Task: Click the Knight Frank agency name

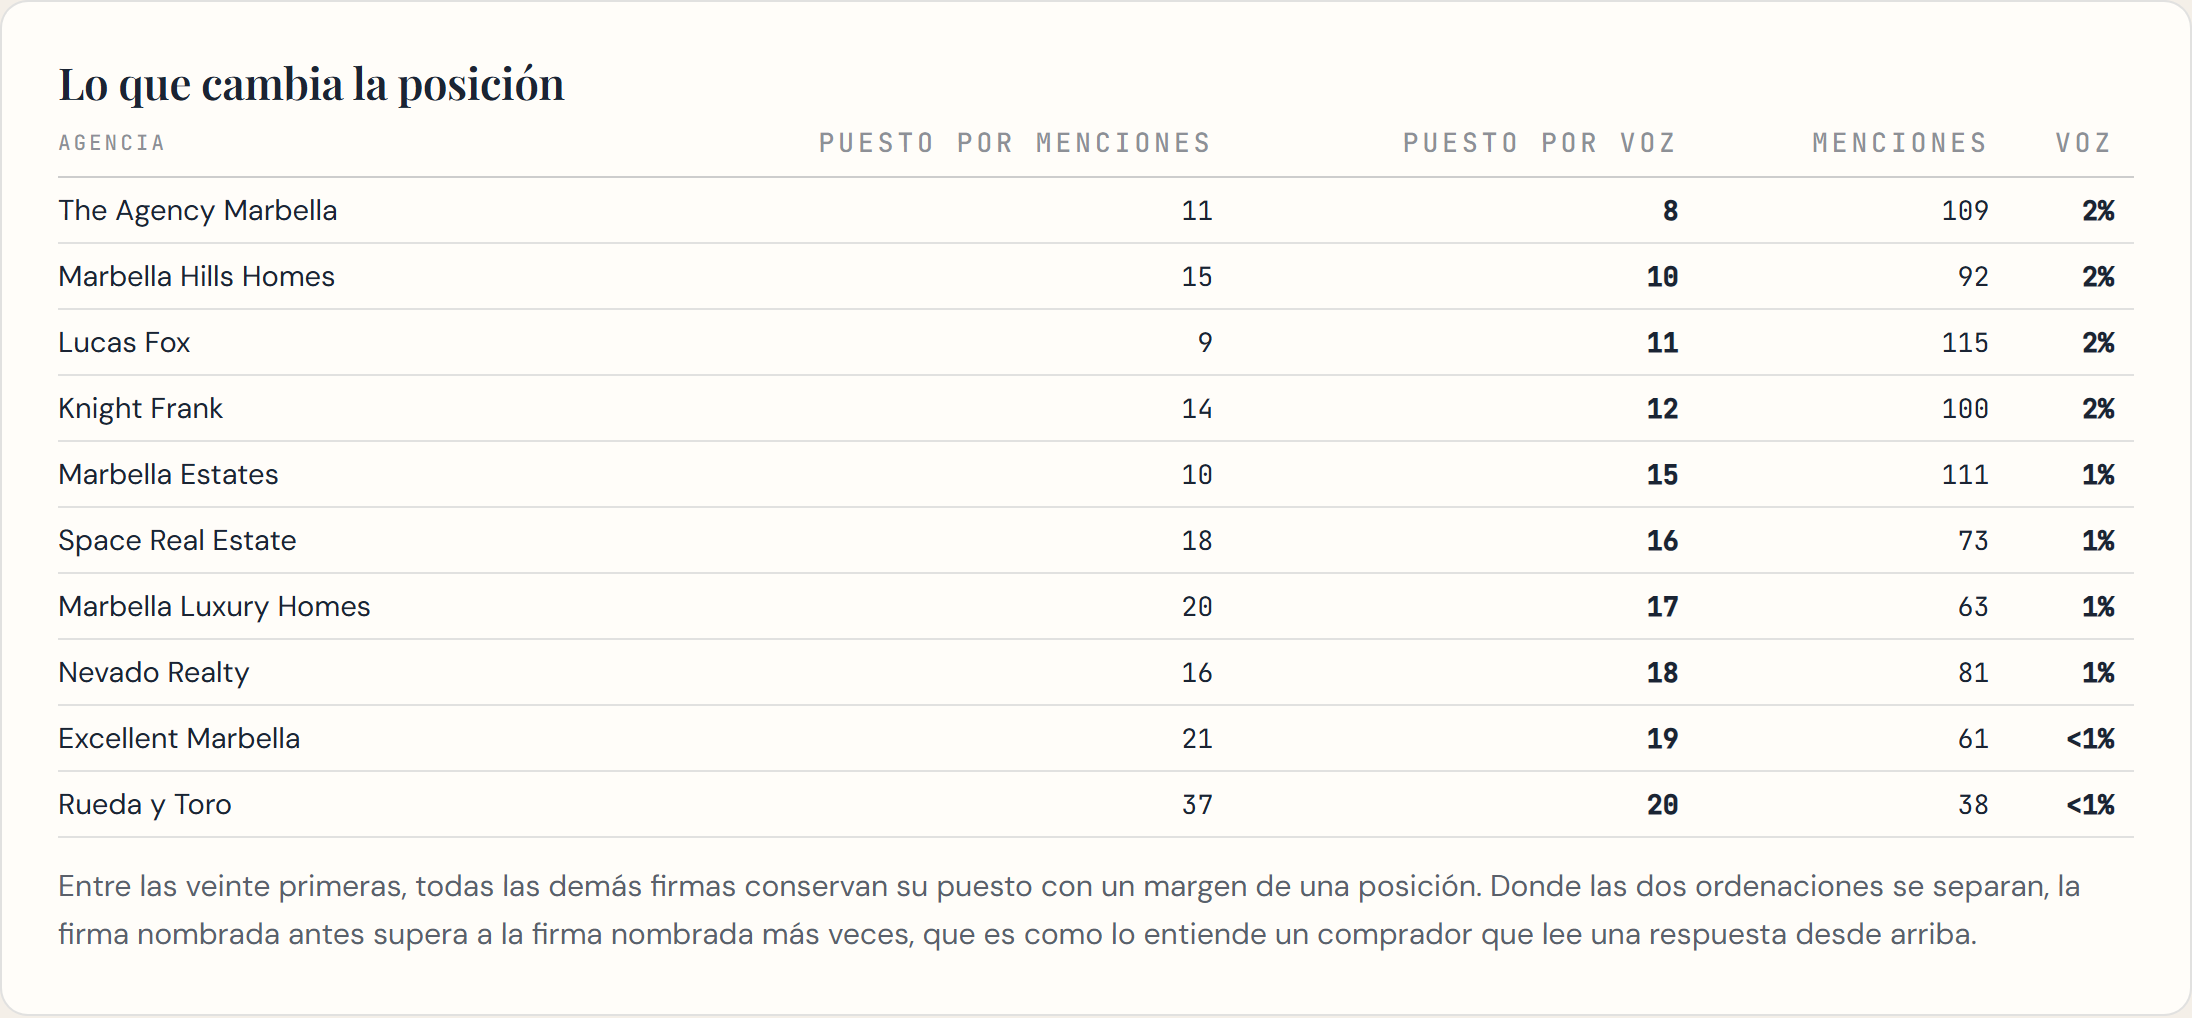Action: pyautogui.click(x=141, y=409)
